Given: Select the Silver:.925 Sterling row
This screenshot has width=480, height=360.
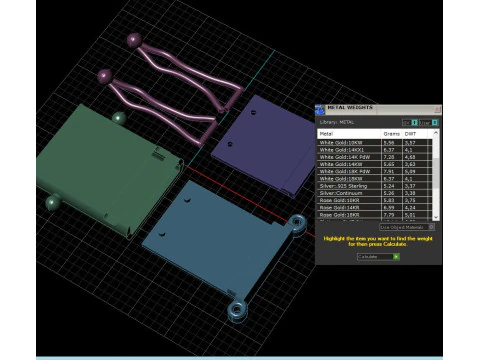Looking at the screenshot, I should pos(374,186).
